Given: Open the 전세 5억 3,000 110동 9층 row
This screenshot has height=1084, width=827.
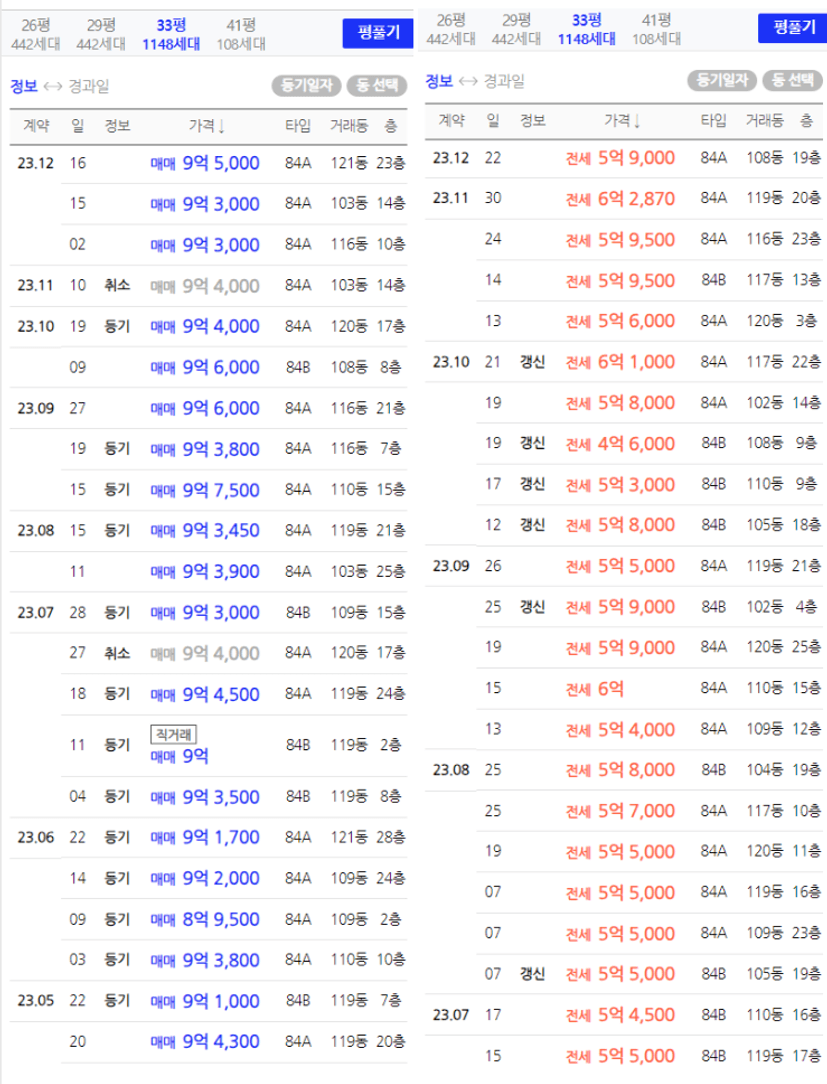Looking at the screenshot, I should point(649,485).
